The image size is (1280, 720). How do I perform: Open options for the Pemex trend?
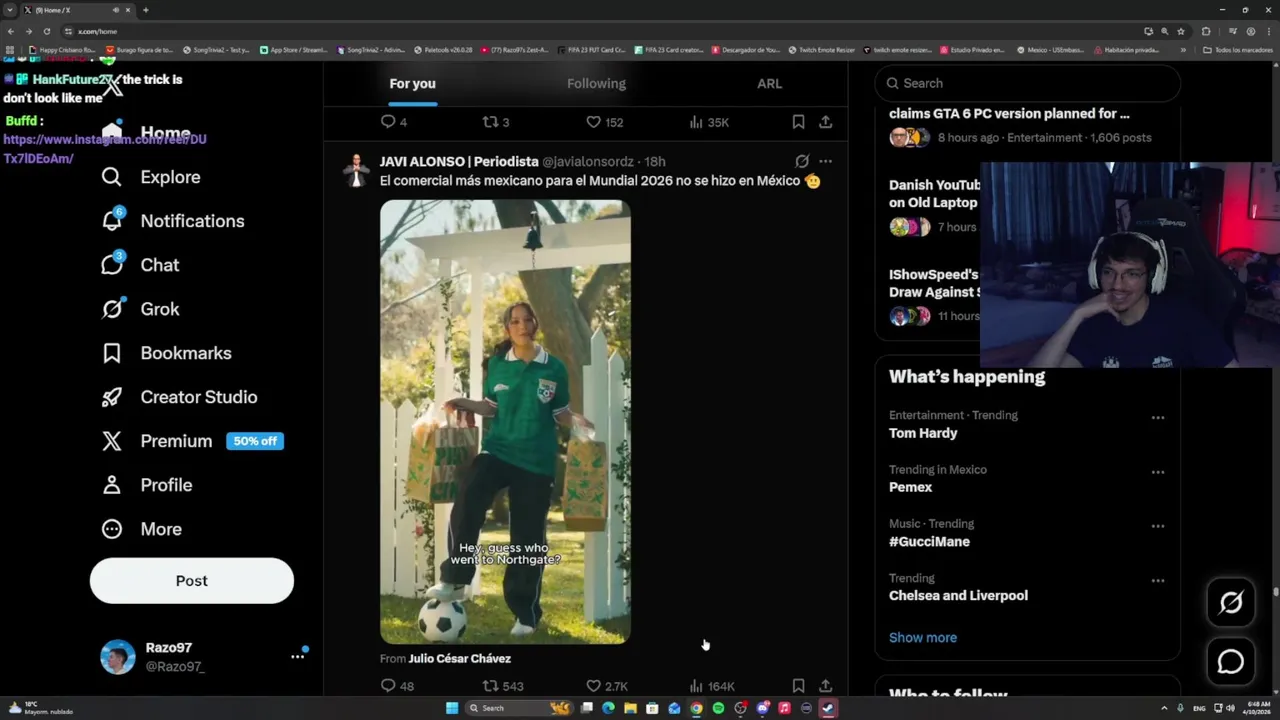pyautogui.click(x=1157, y=472)
